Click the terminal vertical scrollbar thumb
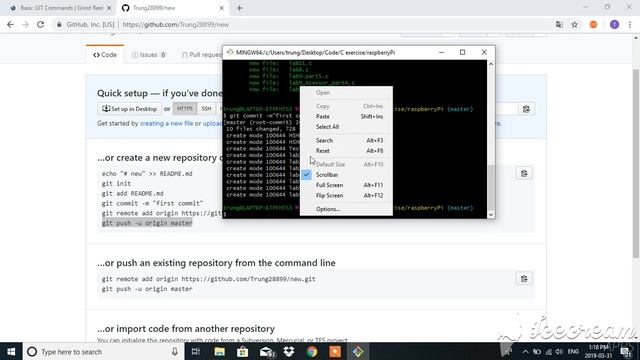This screenshot has width=640, height=360. pyautogui.click(x=491, y=188)
